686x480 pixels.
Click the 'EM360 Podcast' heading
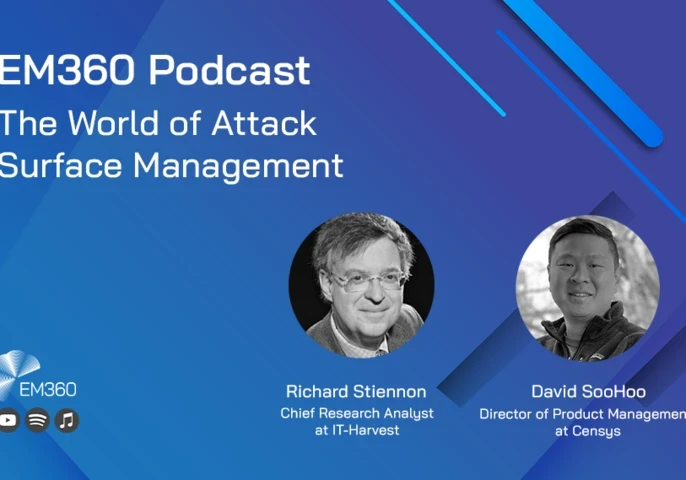click(x=155, y=70)
